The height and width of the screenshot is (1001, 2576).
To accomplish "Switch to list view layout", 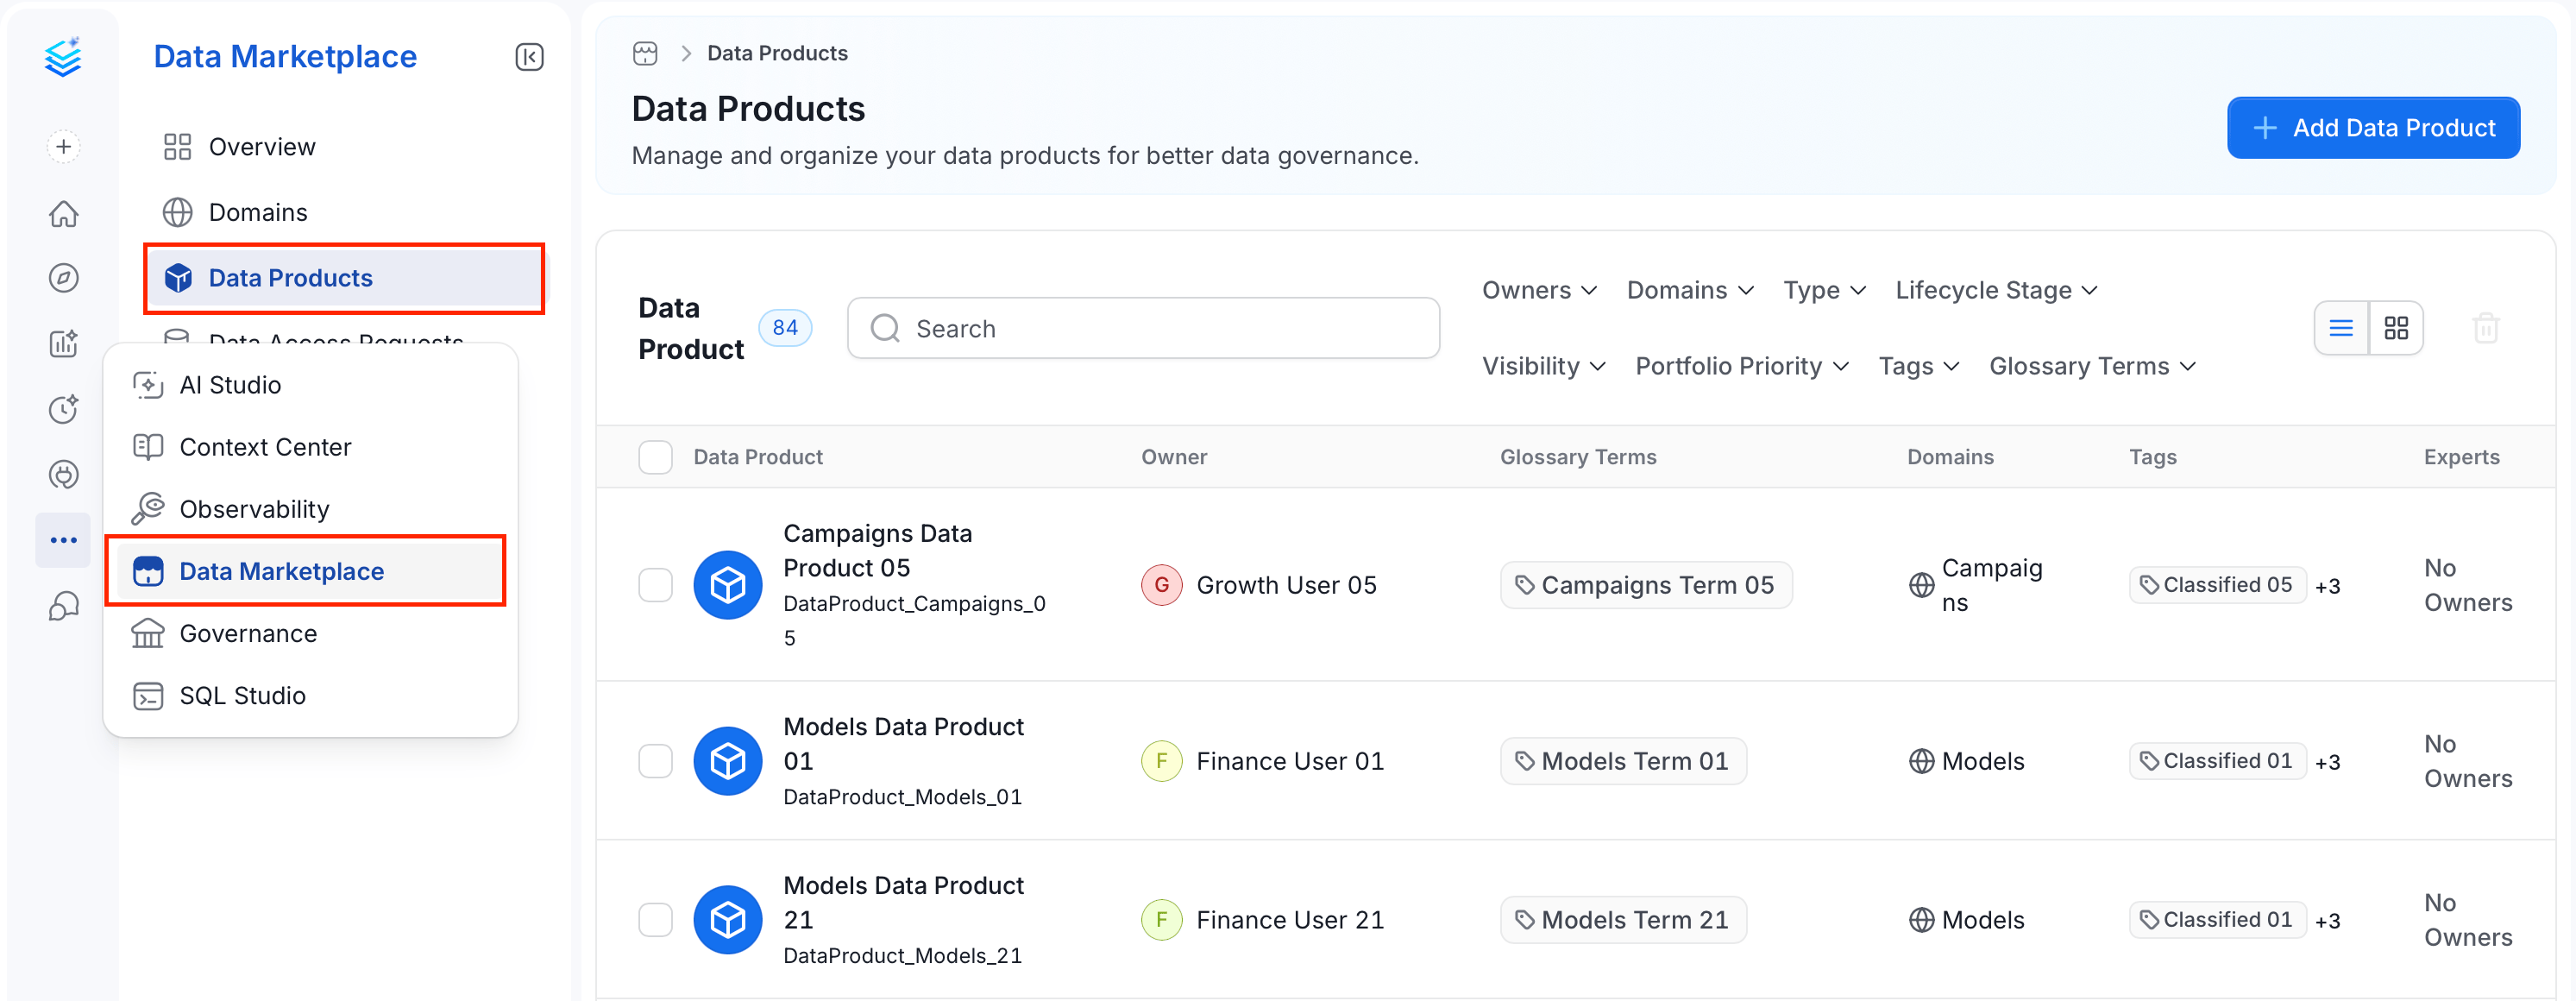I will point(2341,328).
